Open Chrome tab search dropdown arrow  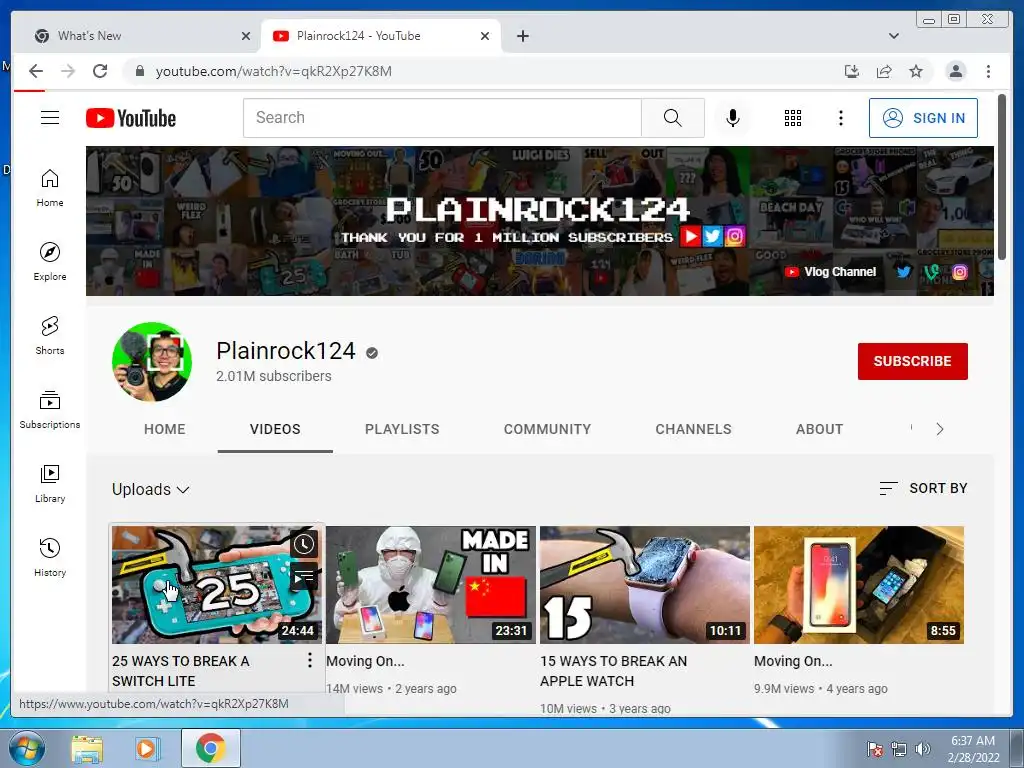click(894, 36)
